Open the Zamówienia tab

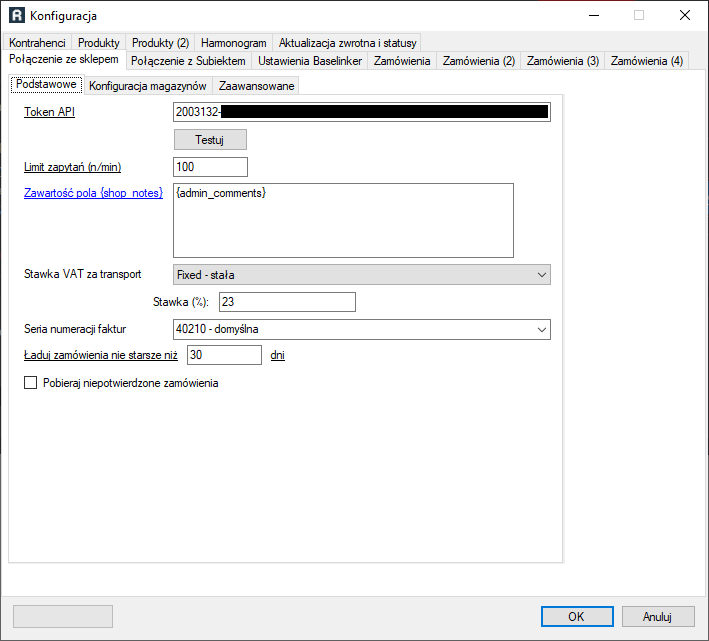[x=402, y=61]
